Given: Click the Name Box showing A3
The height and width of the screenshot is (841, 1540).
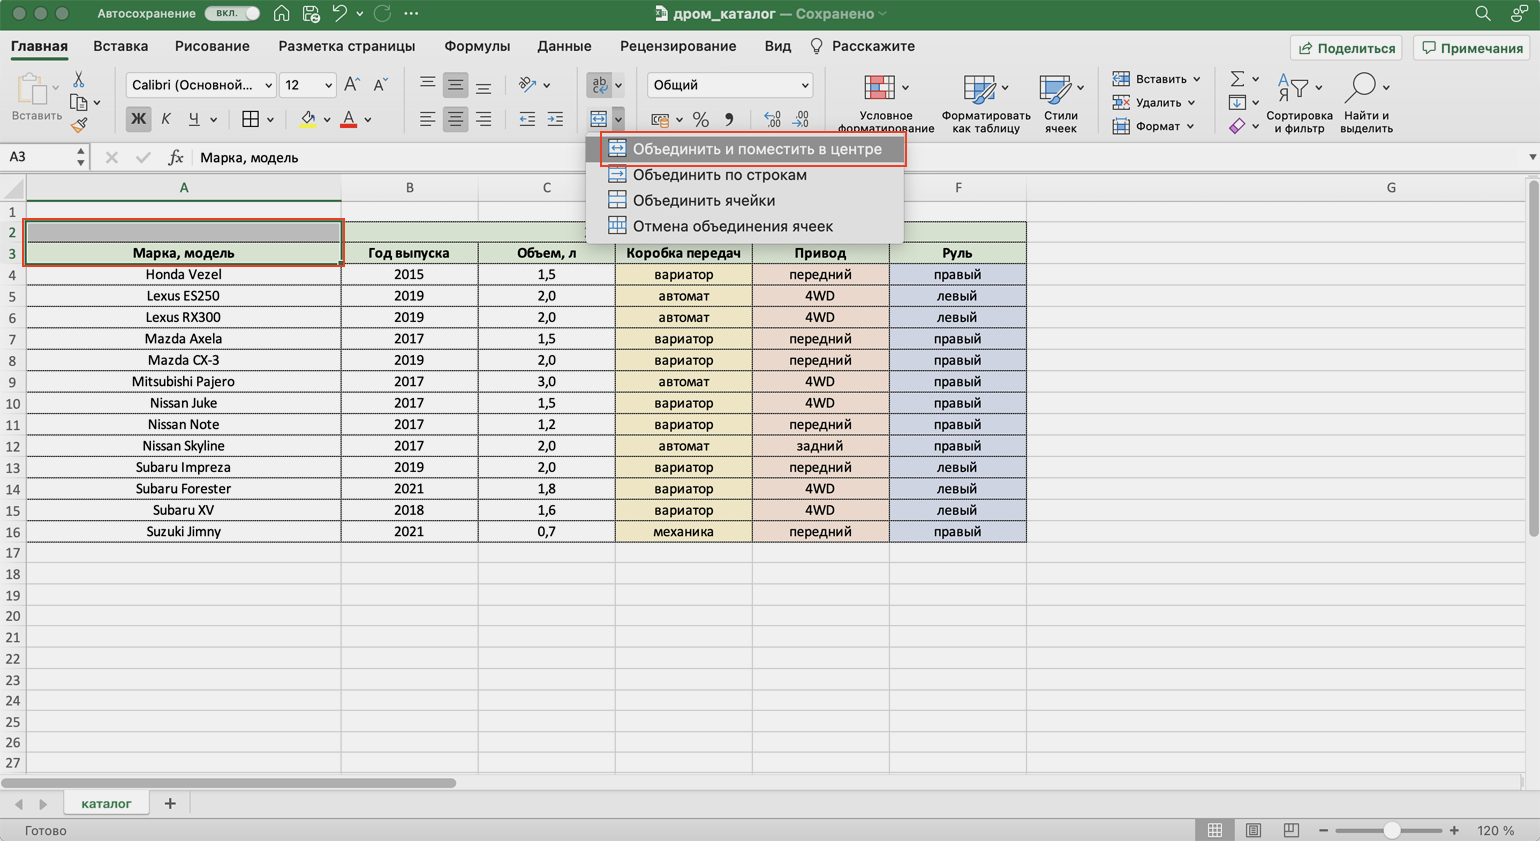Looking at the screenshot, I should (38, 157).
